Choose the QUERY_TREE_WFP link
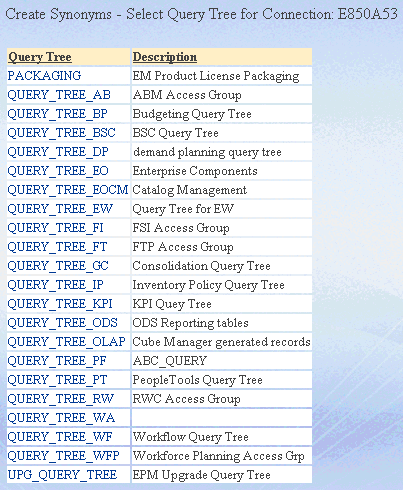 (63, 456)
